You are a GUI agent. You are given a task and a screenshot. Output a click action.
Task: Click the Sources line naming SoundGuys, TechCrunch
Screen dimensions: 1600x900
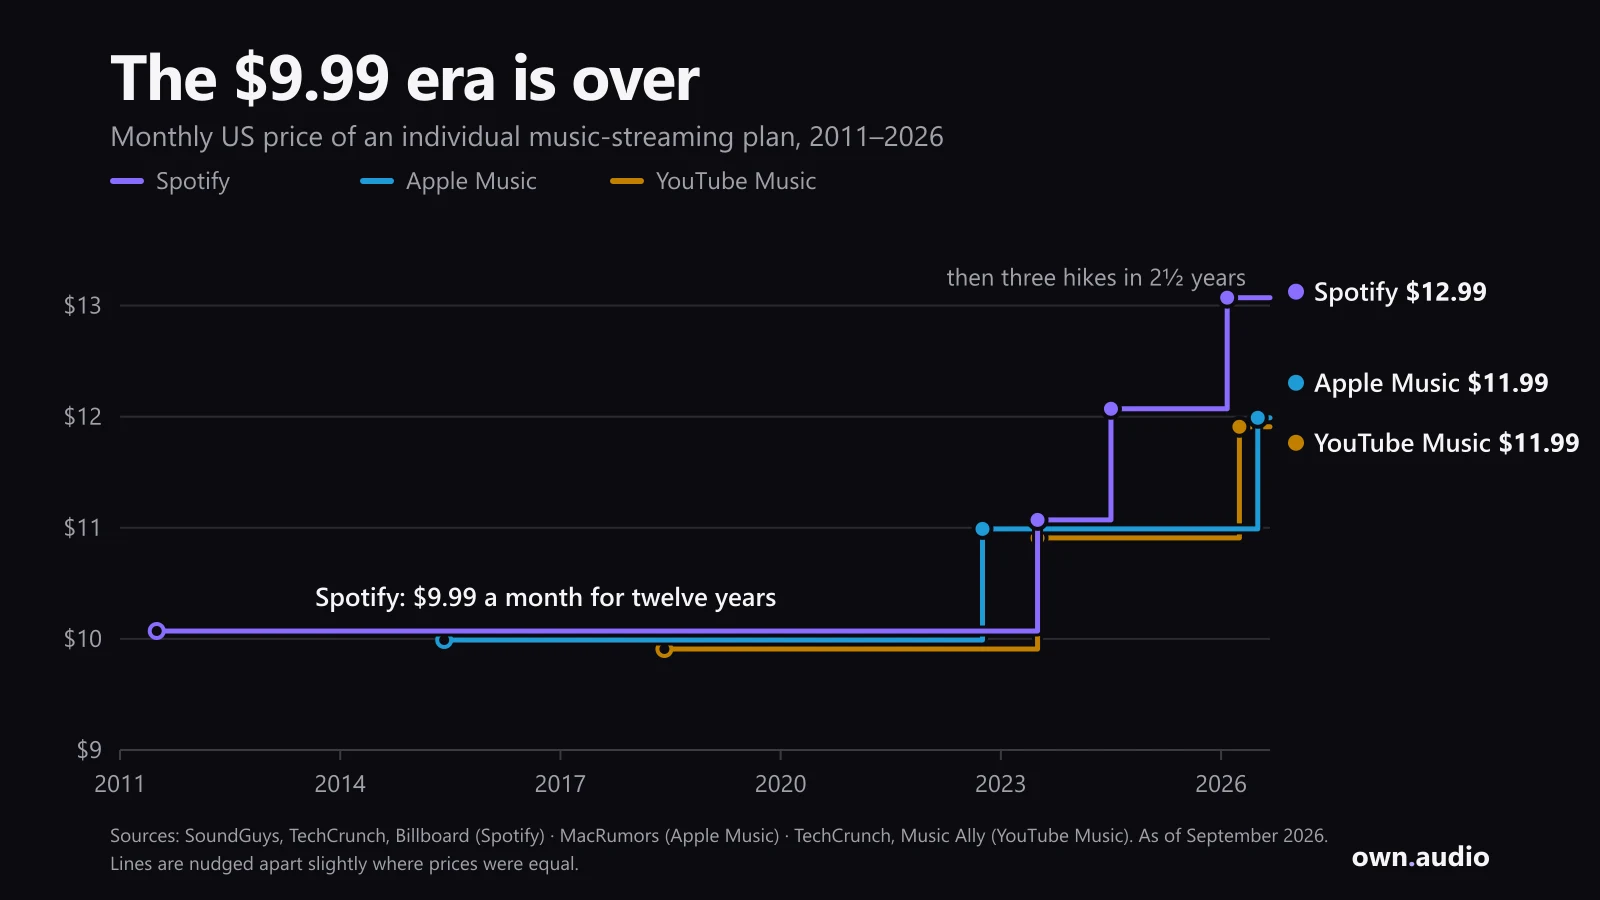click(719, 836)
